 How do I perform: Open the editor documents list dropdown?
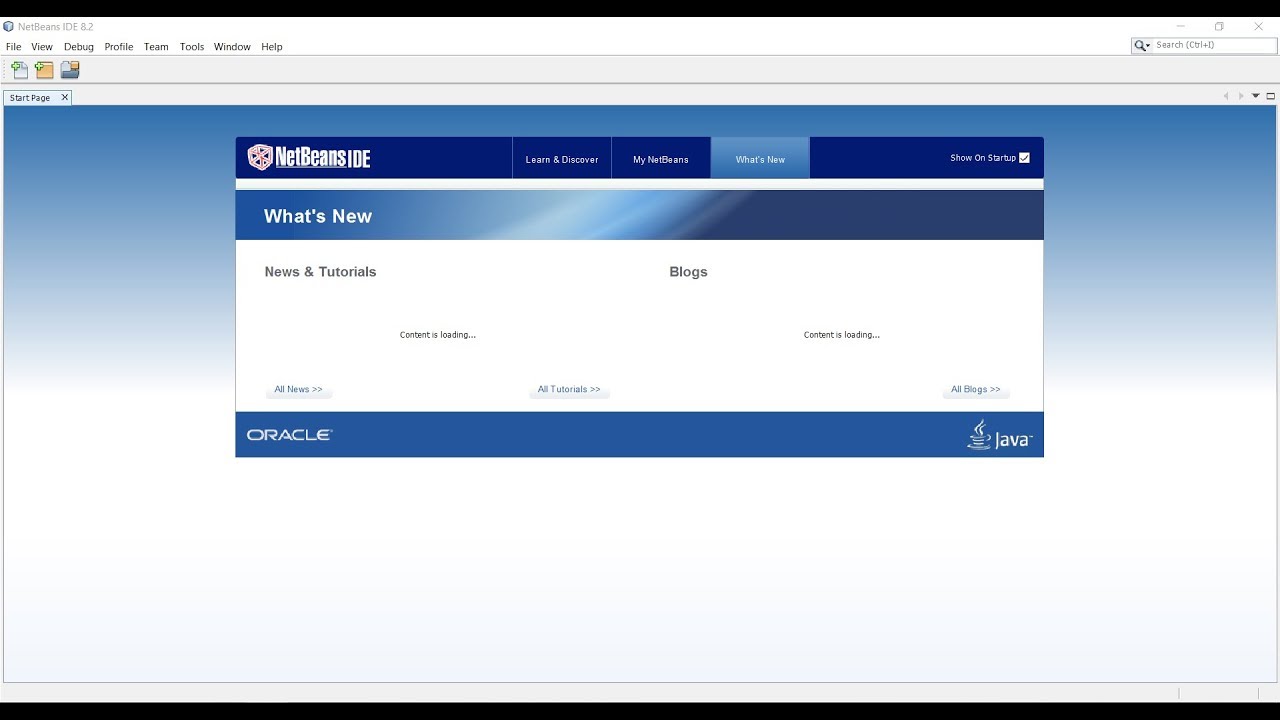[x=1256, y=97]
